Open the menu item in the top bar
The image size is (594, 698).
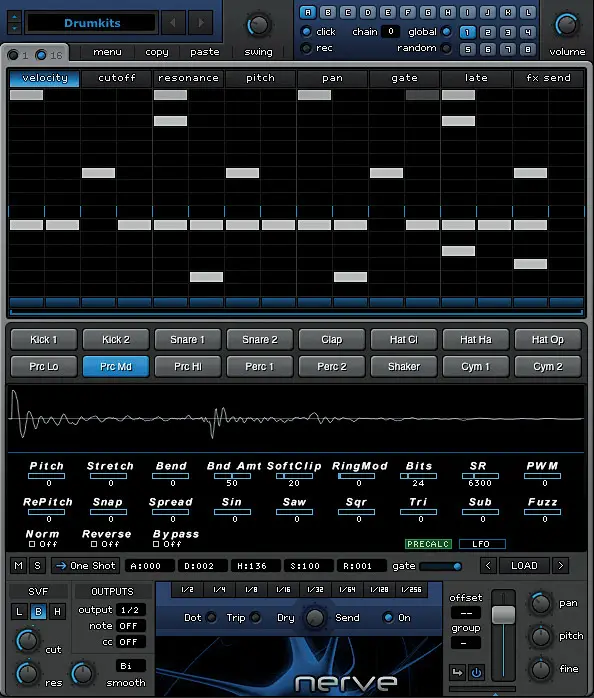tap(107, 52)
